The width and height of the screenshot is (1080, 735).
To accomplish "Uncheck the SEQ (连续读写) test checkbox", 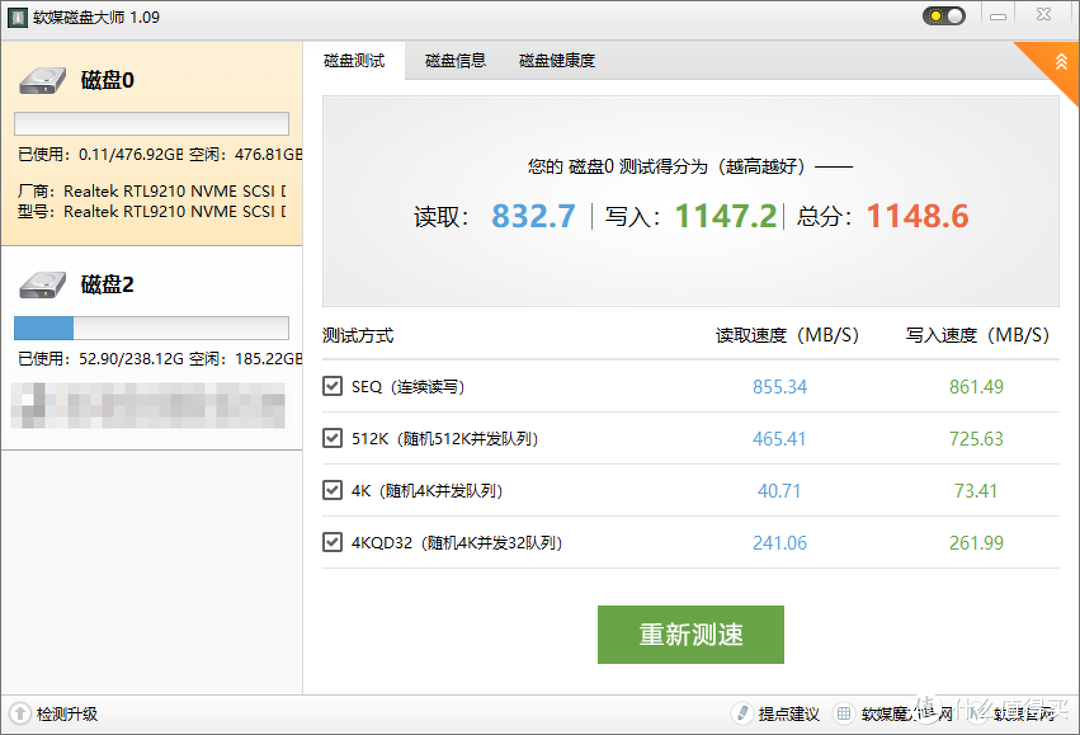I will point(333,386).
